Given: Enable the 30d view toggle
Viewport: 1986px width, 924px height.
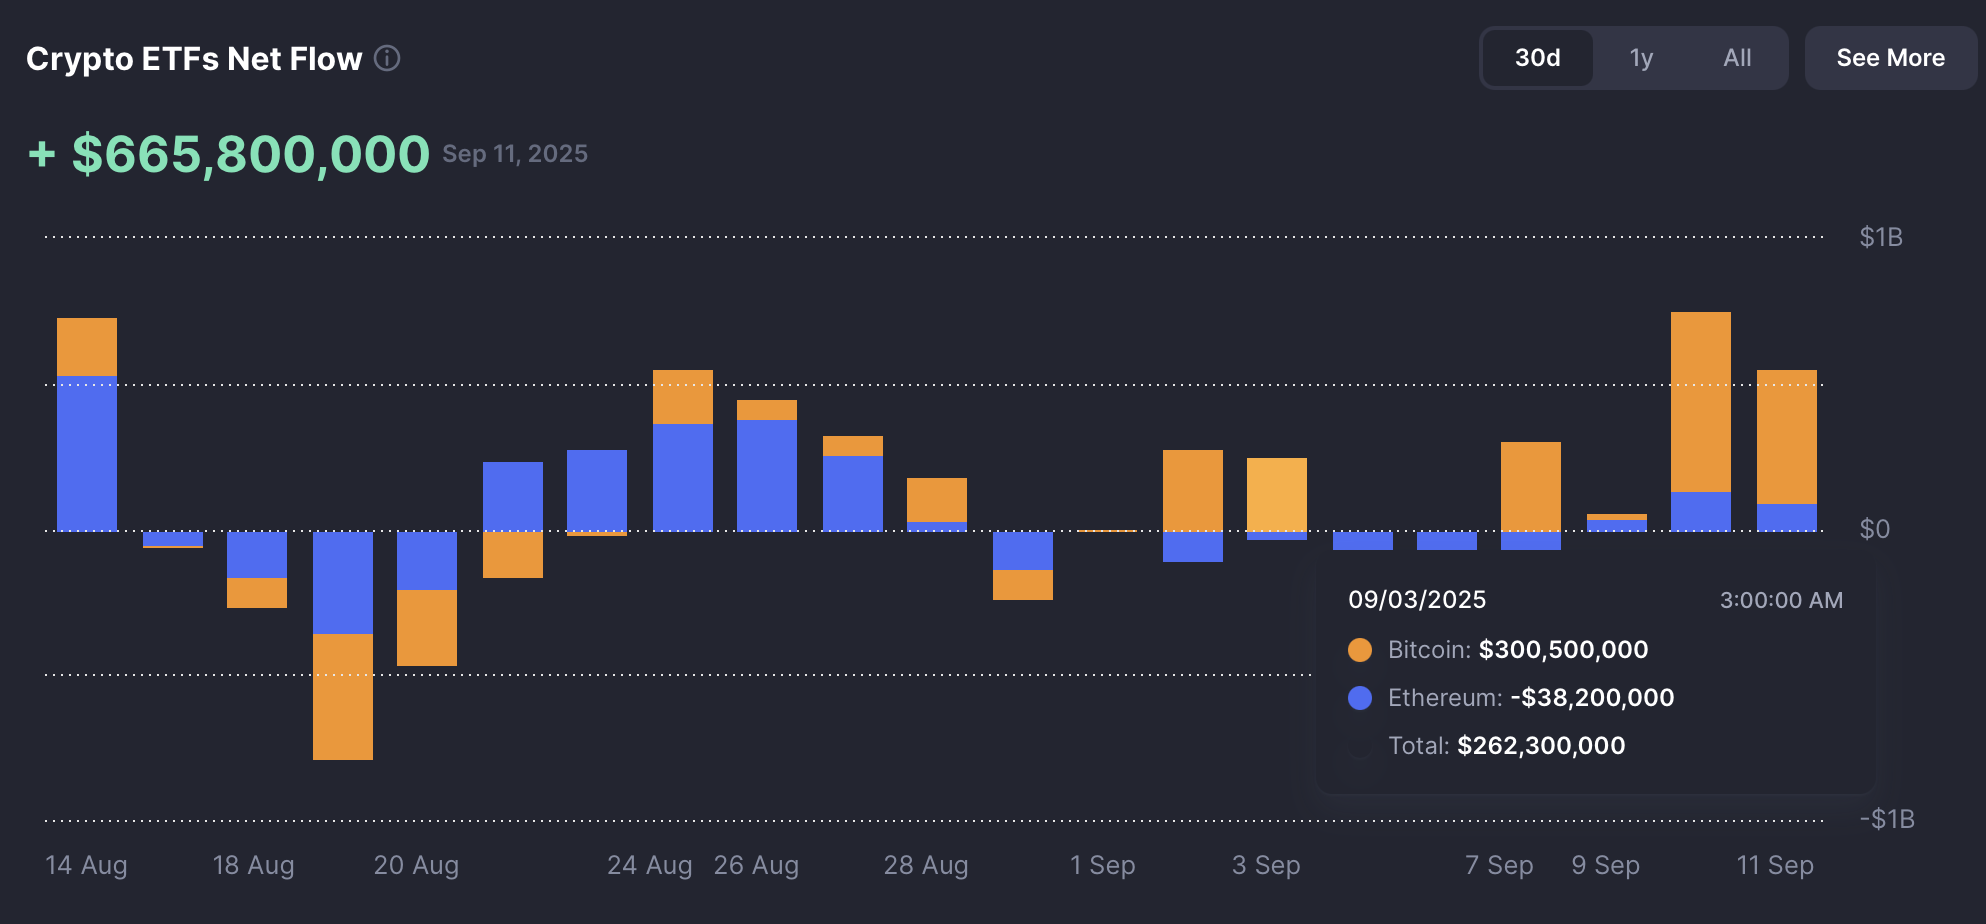Looking at the screenshot, I should pyautogui.click(x=1537, y=58).
